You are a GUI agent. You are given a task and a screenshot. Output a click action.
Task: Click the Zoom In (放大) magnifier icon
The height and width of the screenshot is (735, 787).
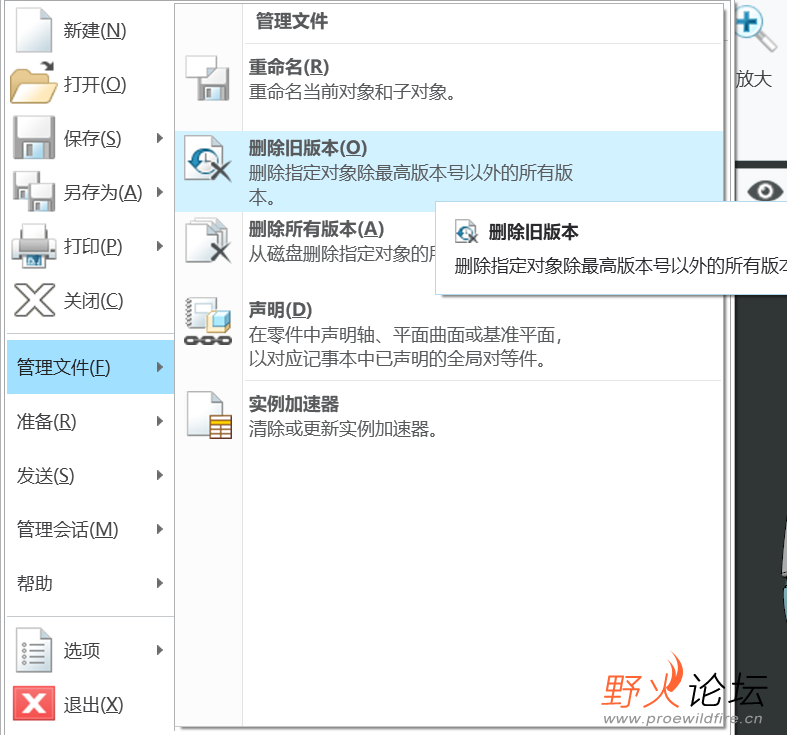[x=755, y=28]
